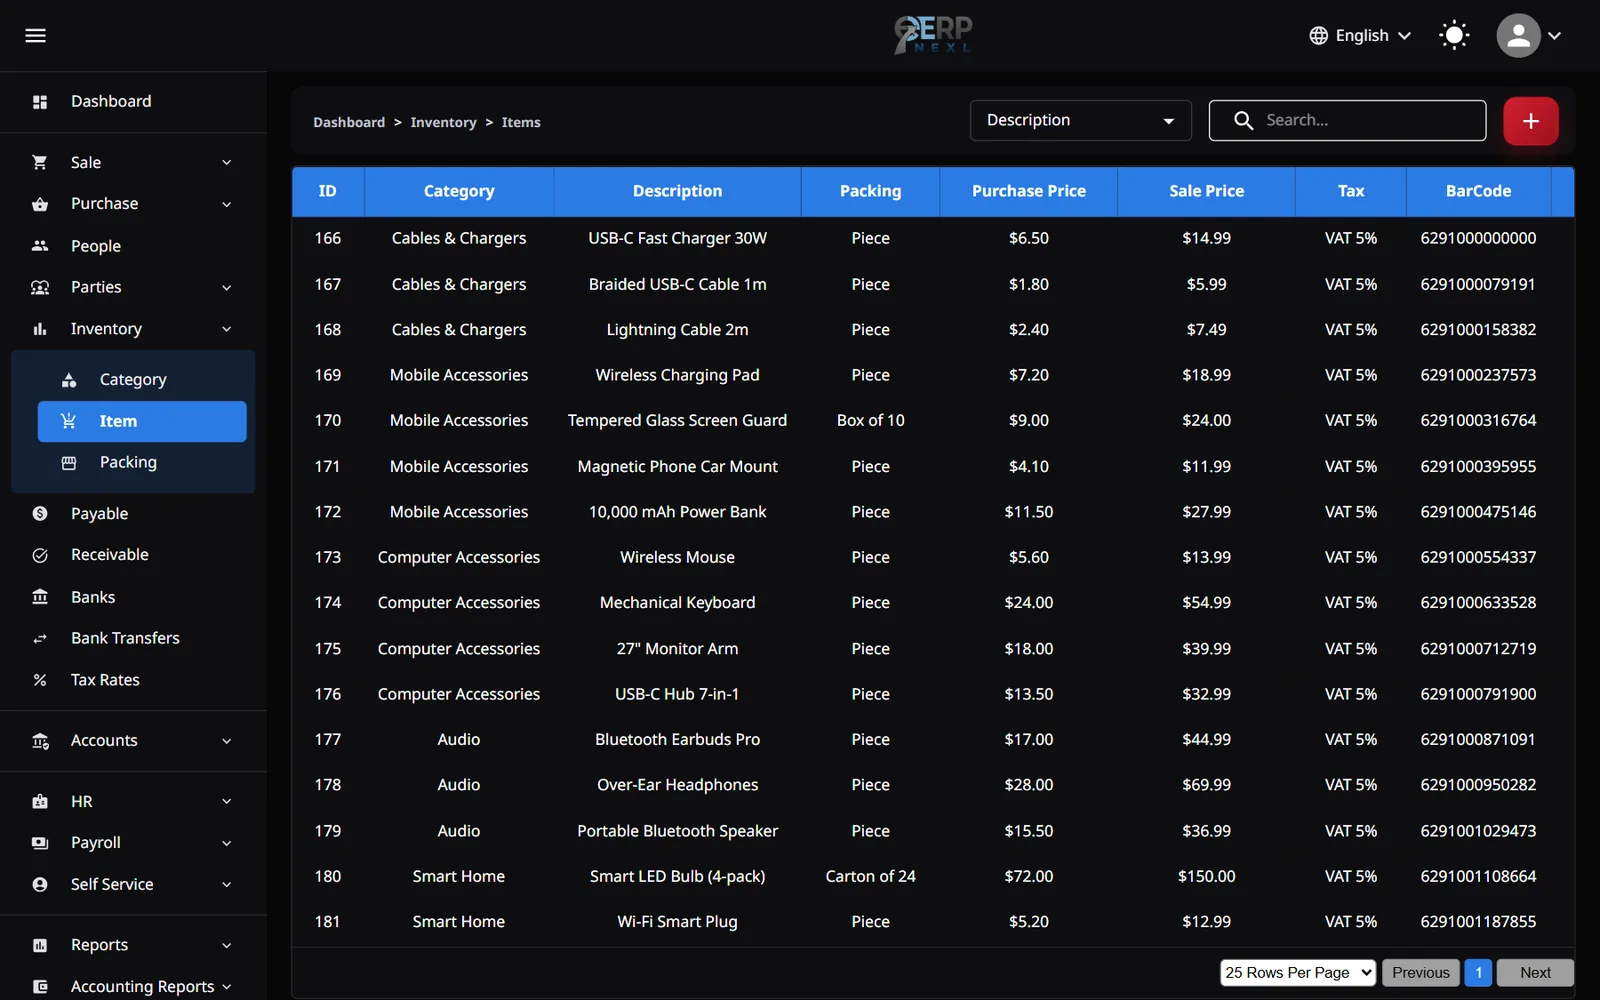Open the hamburger menu icon
The image size is (1600, 1000).
point(35,36)
